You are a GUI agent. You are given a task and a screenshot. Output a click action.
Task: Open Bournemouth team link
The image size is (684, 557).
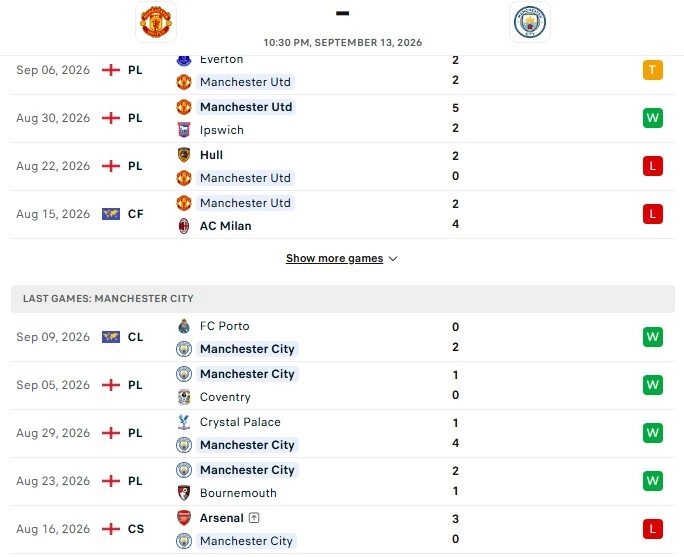pos(238,493)
